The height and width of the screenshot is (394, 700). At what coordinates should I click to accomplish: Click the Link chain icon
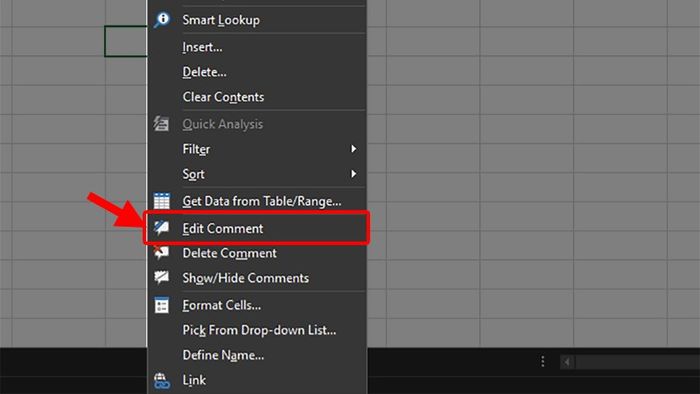(162, 380)
